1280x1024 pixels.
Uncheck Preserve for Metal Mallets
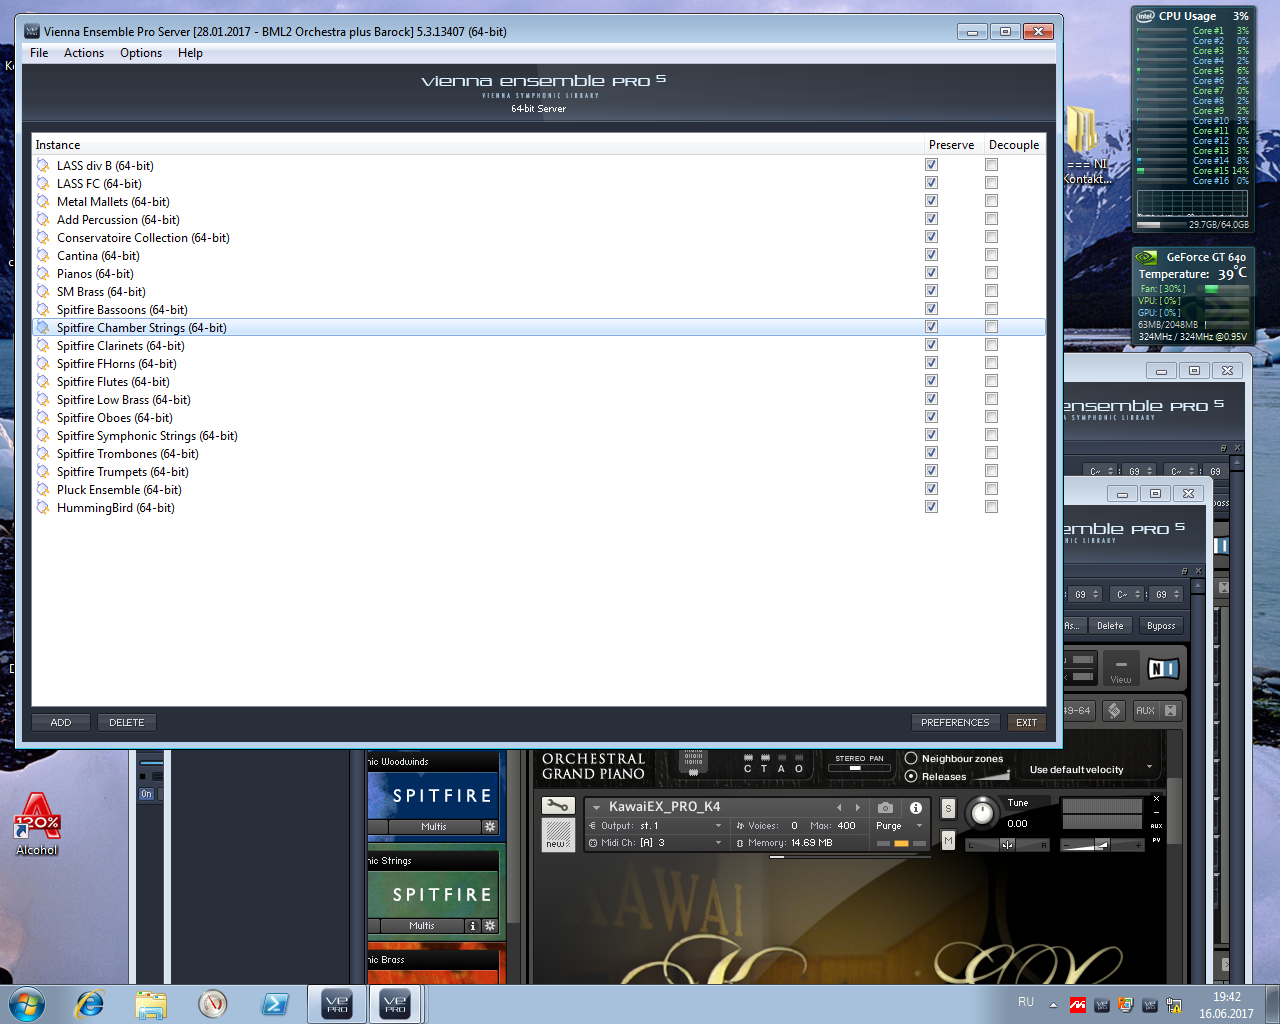[931, 201]
